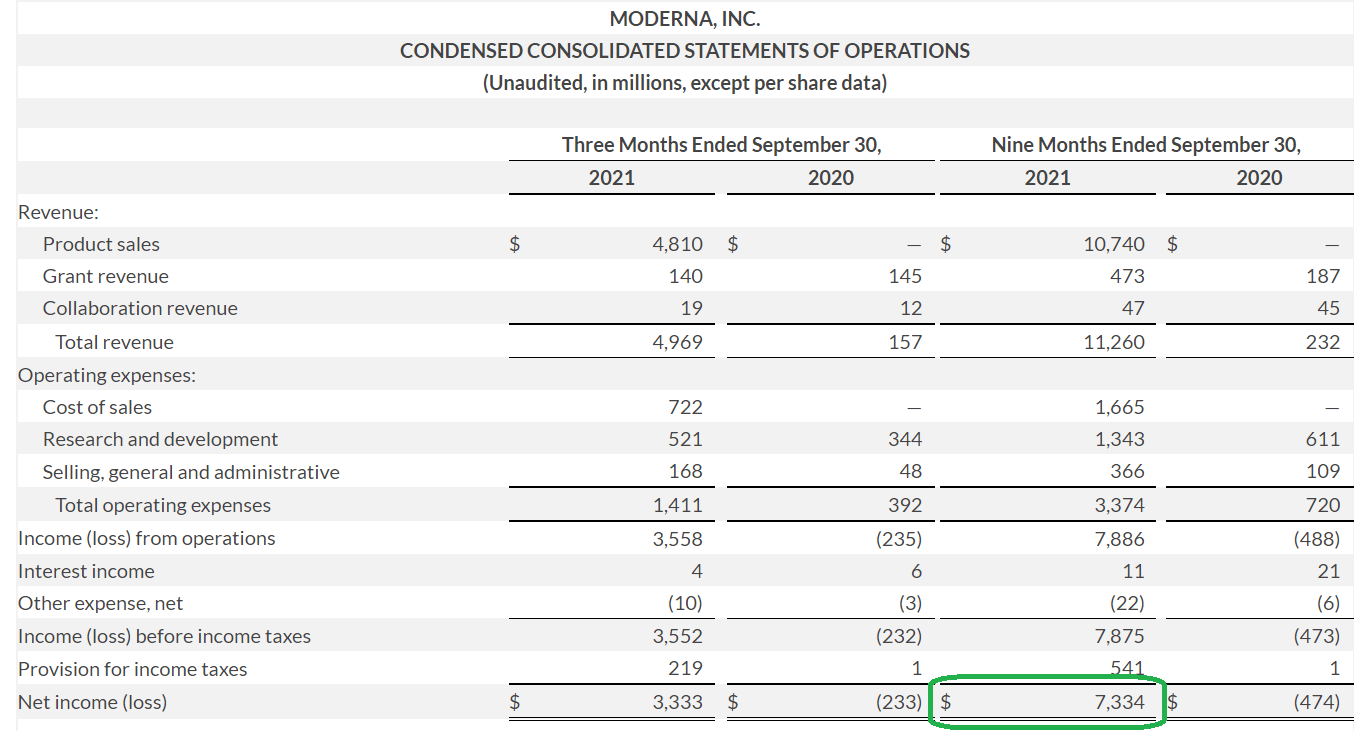This screenshot has width=1369, height=731.
Task: Click Cost of sales value 1,665
Action: click(x=1120, y=407)
